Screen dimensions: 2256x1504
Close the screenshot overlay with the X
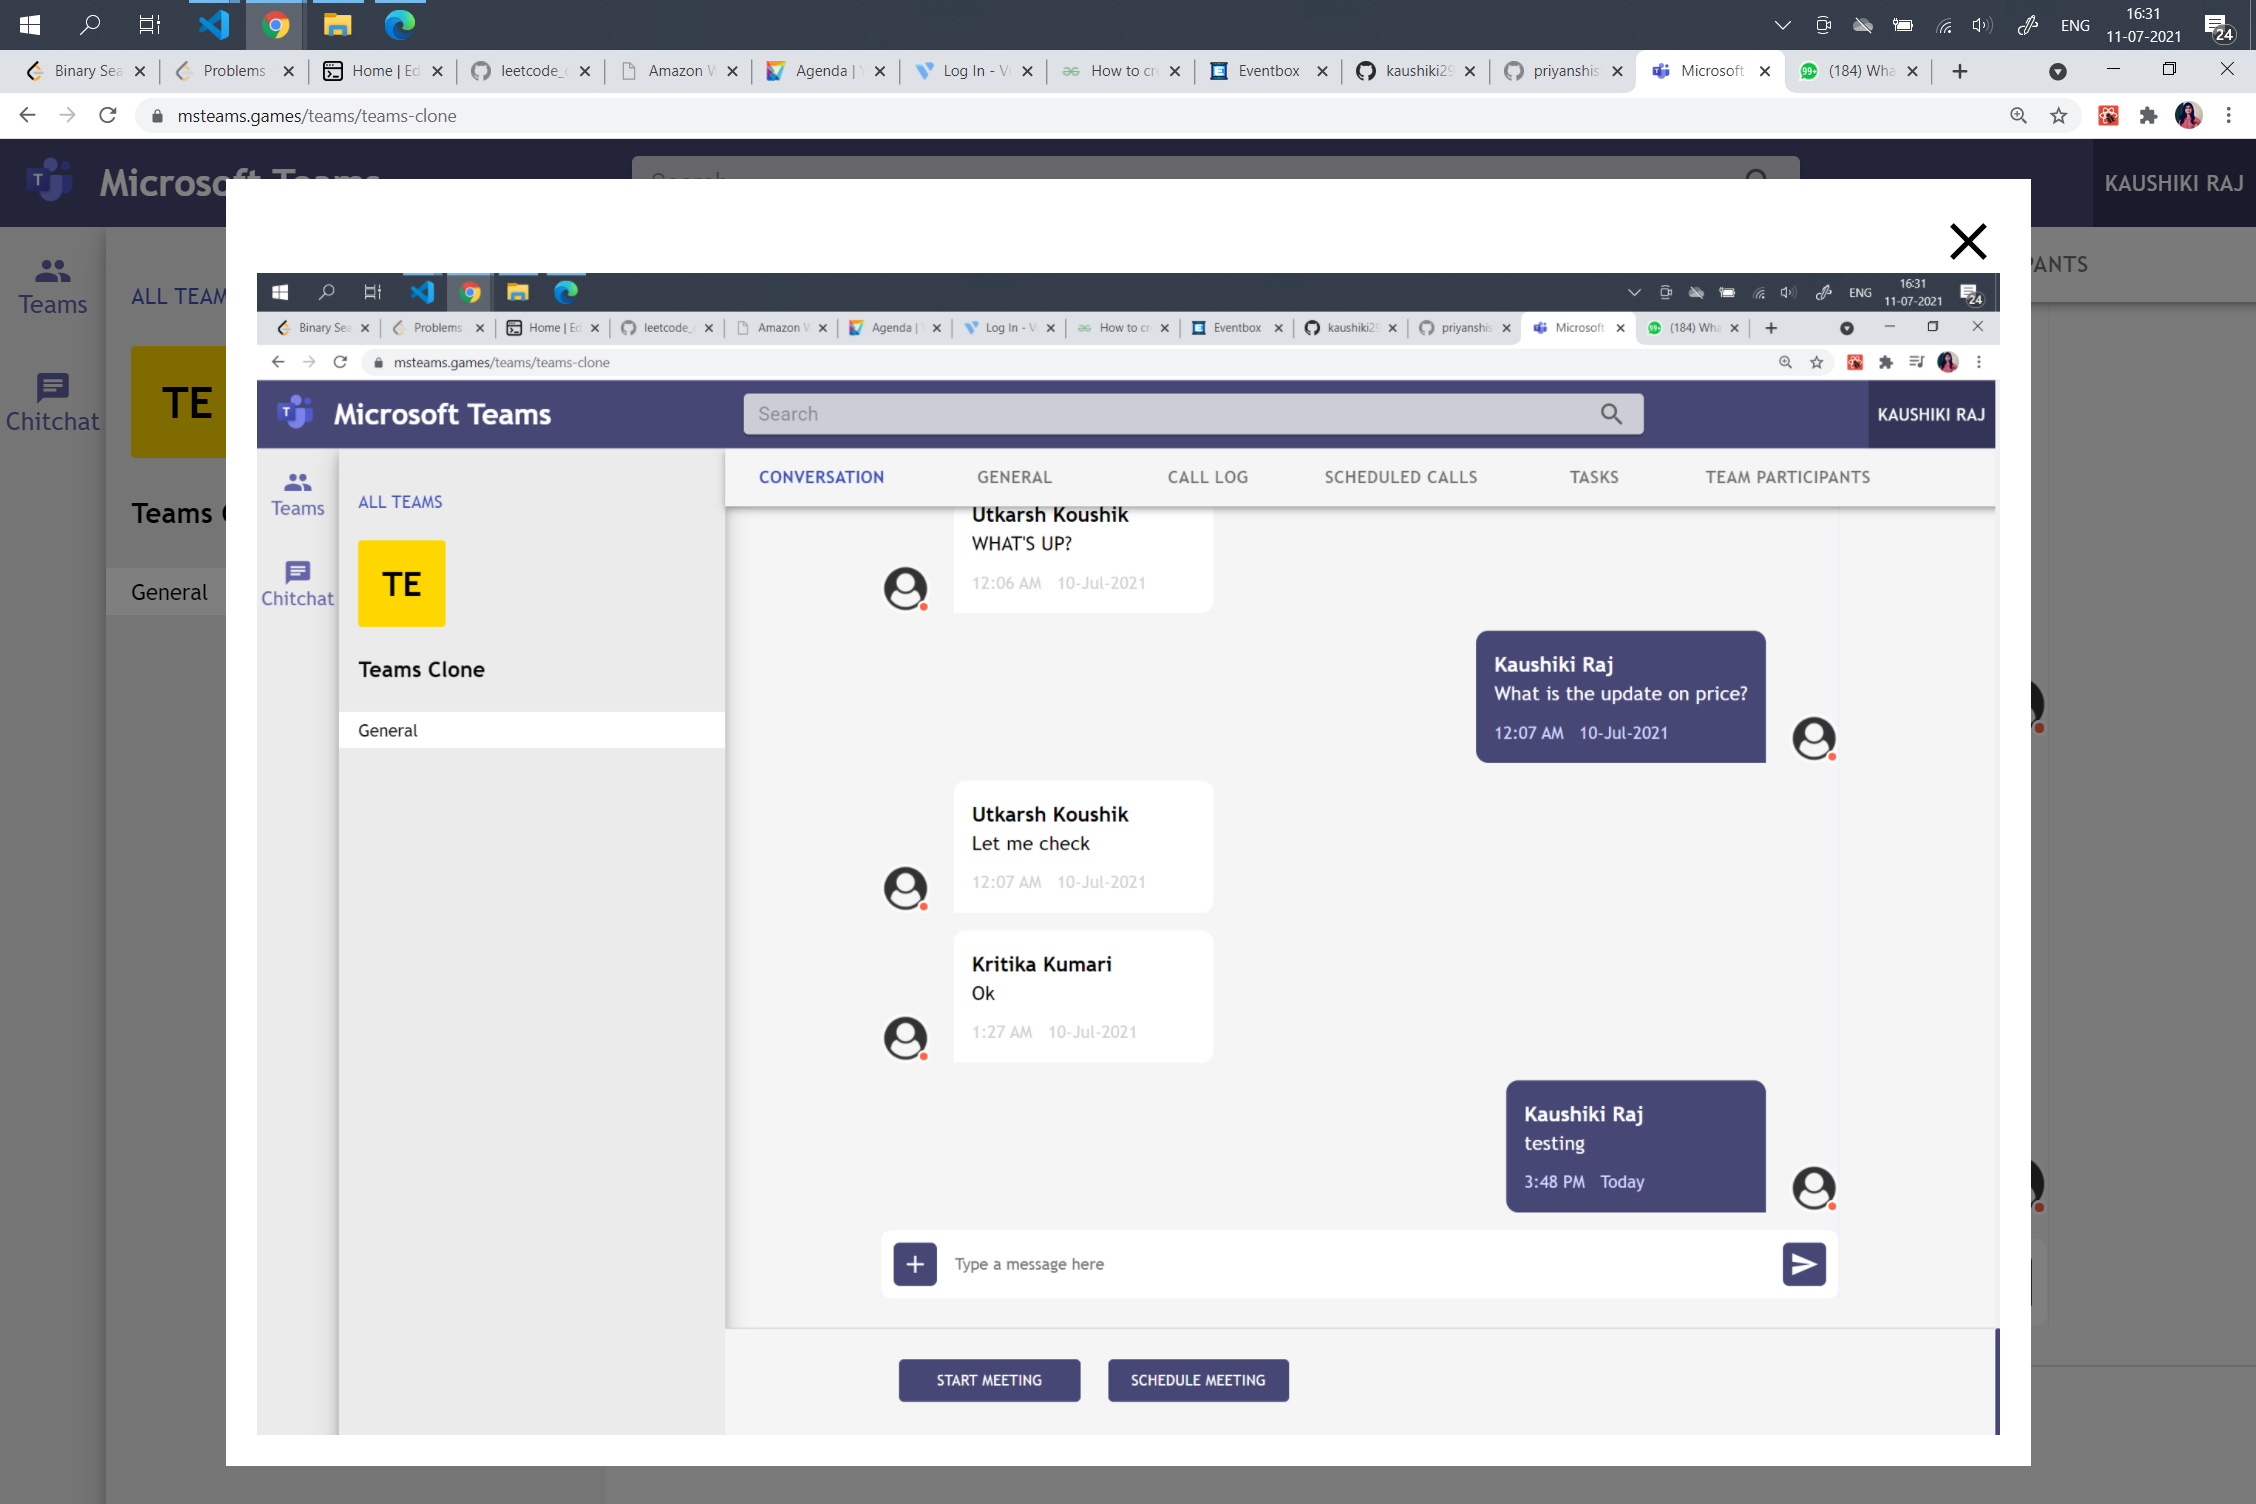(x=1968, y=241)
